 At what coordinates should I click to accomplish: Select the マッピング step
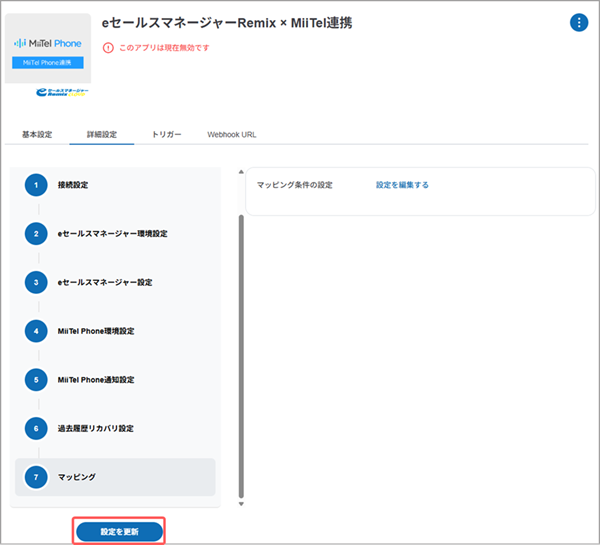tap(115, 477)
